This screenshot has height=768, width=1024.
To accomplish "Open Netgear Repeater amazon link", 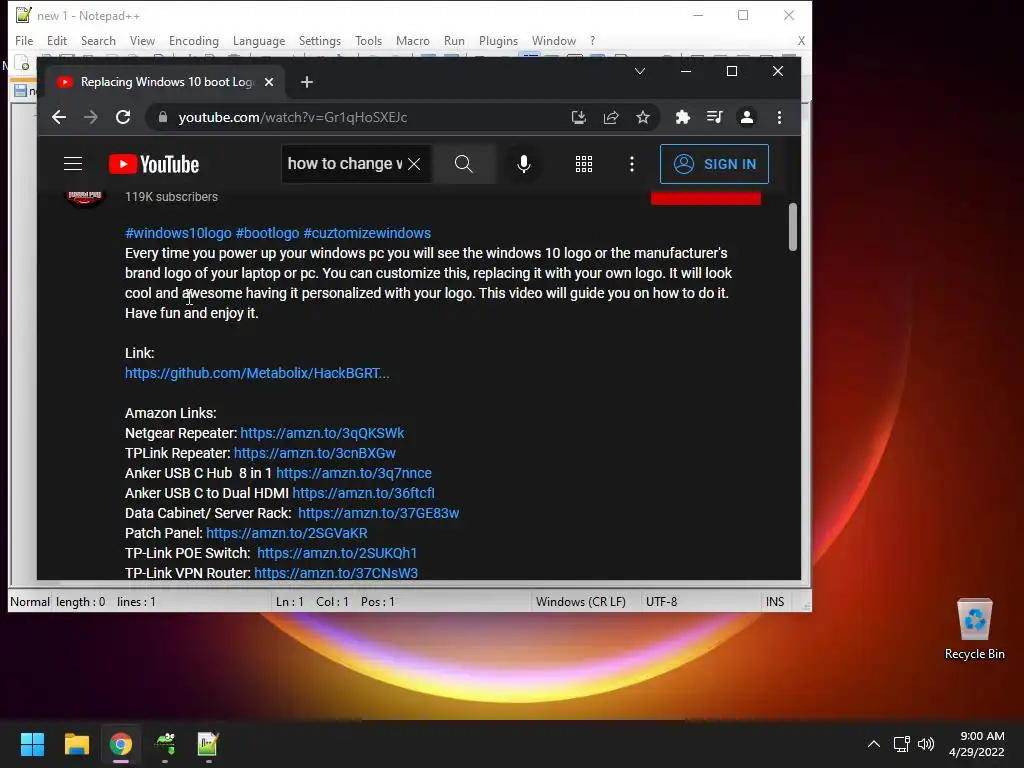I will pos(322,433).
